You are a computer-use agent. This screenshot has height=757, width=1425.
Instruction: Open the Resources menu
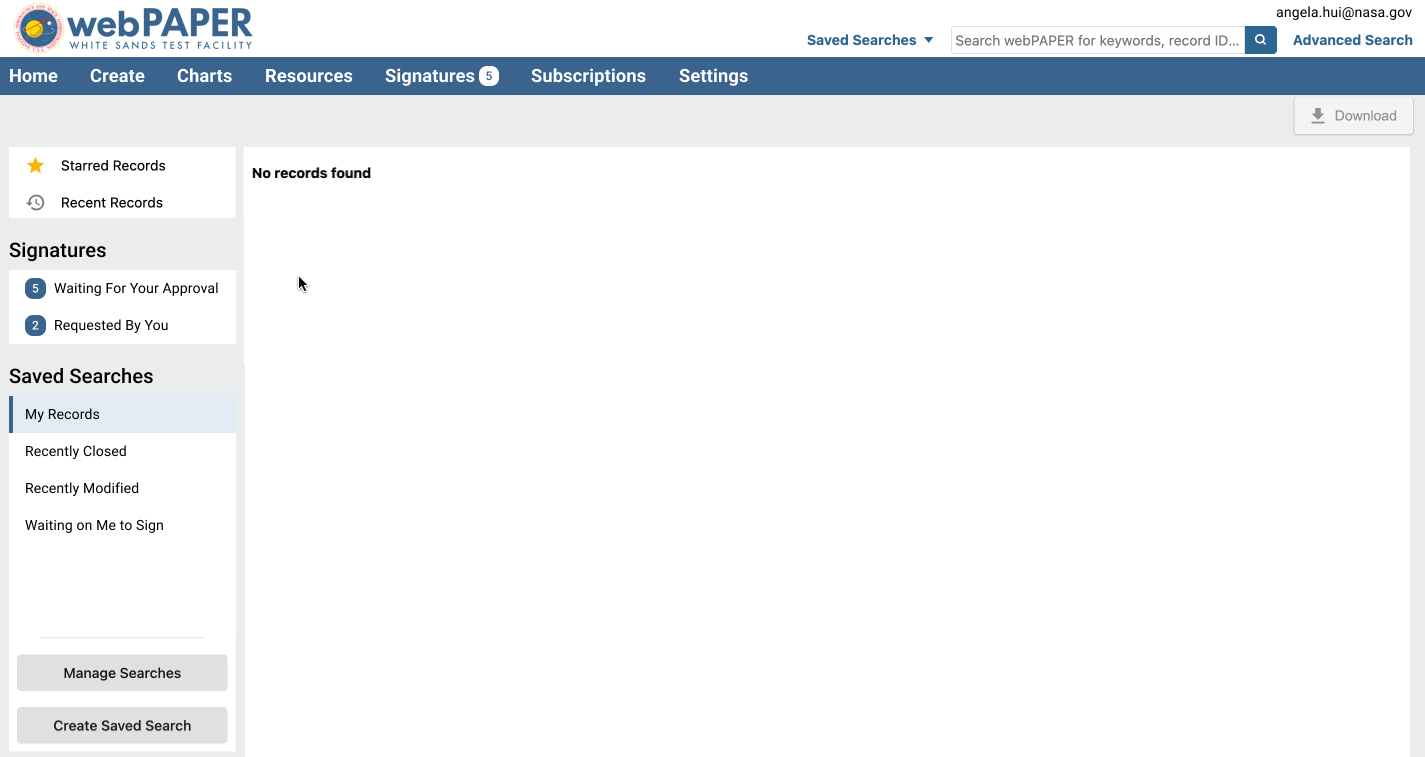(x=308, y=76)
